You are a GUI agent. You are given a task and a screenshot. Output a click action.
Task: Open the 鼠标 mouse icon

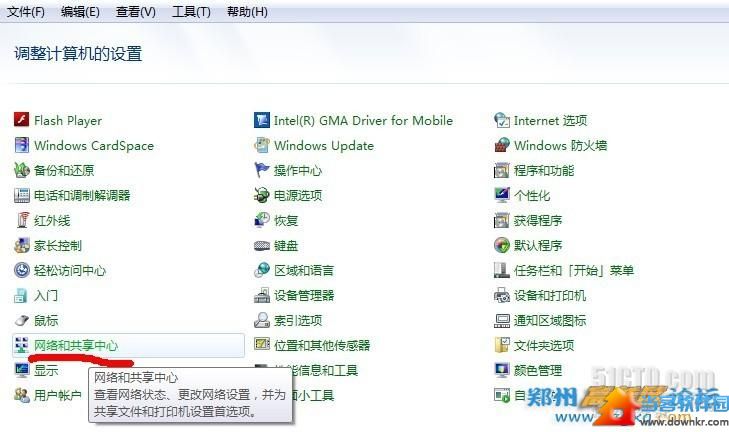point(21,320)
